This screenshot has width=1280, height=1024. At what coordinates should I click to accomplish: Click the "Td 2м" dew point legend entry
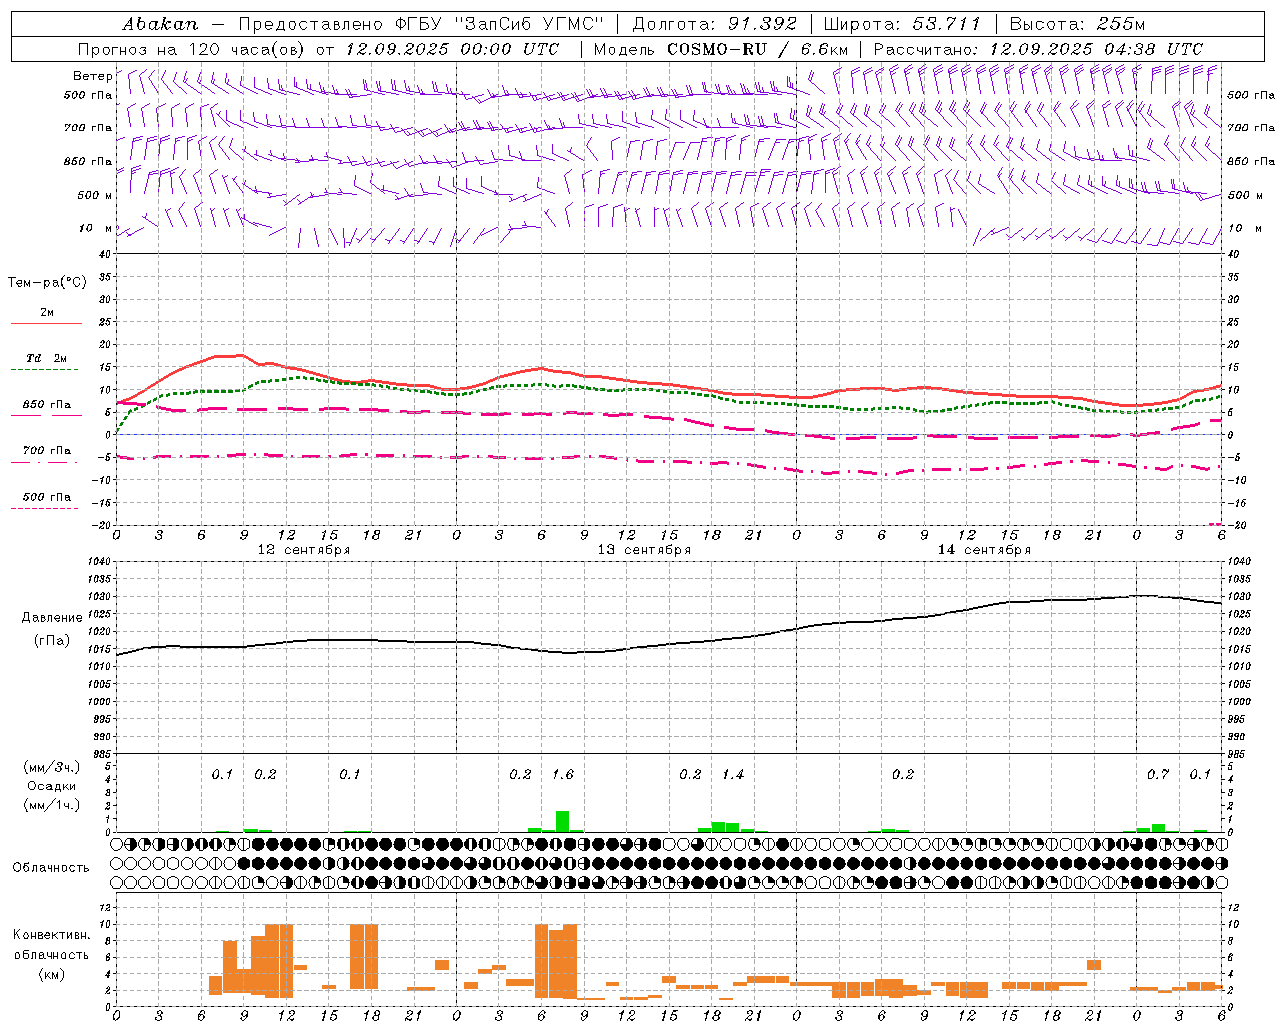[x=46, y=358]
